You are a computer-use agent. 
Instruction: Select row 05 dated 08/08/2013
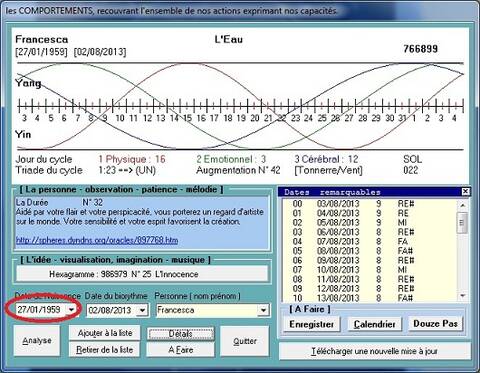(x=369, y=251)
